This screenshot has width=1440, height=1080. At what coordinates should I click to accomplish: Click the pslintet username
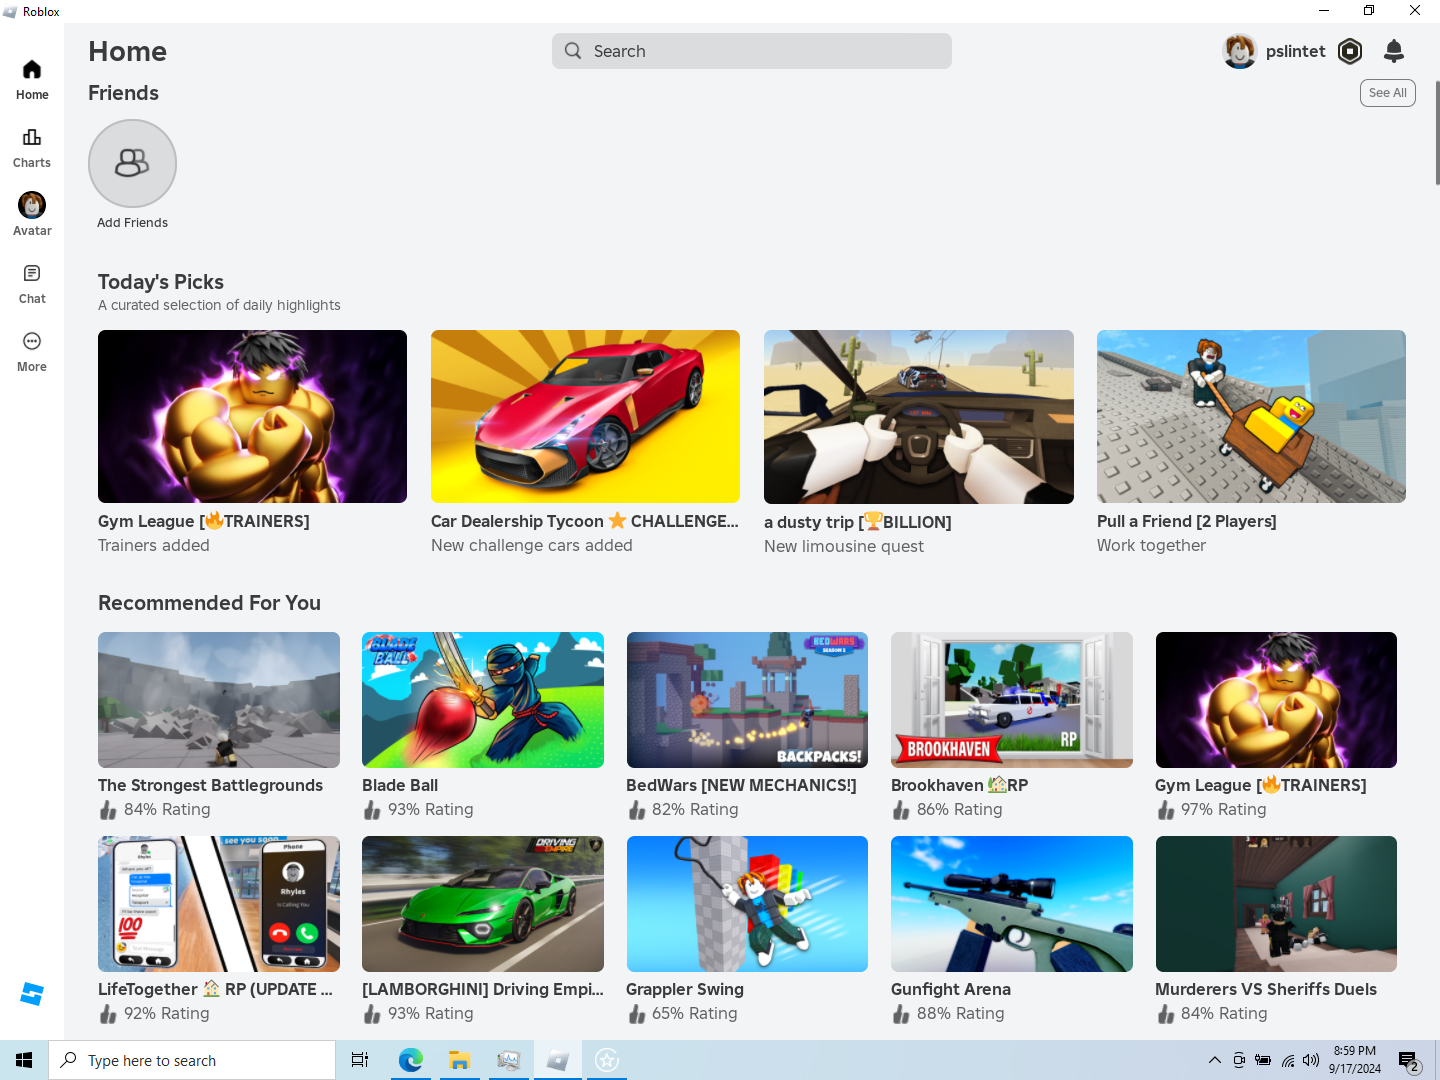[x=1295, y=51]
